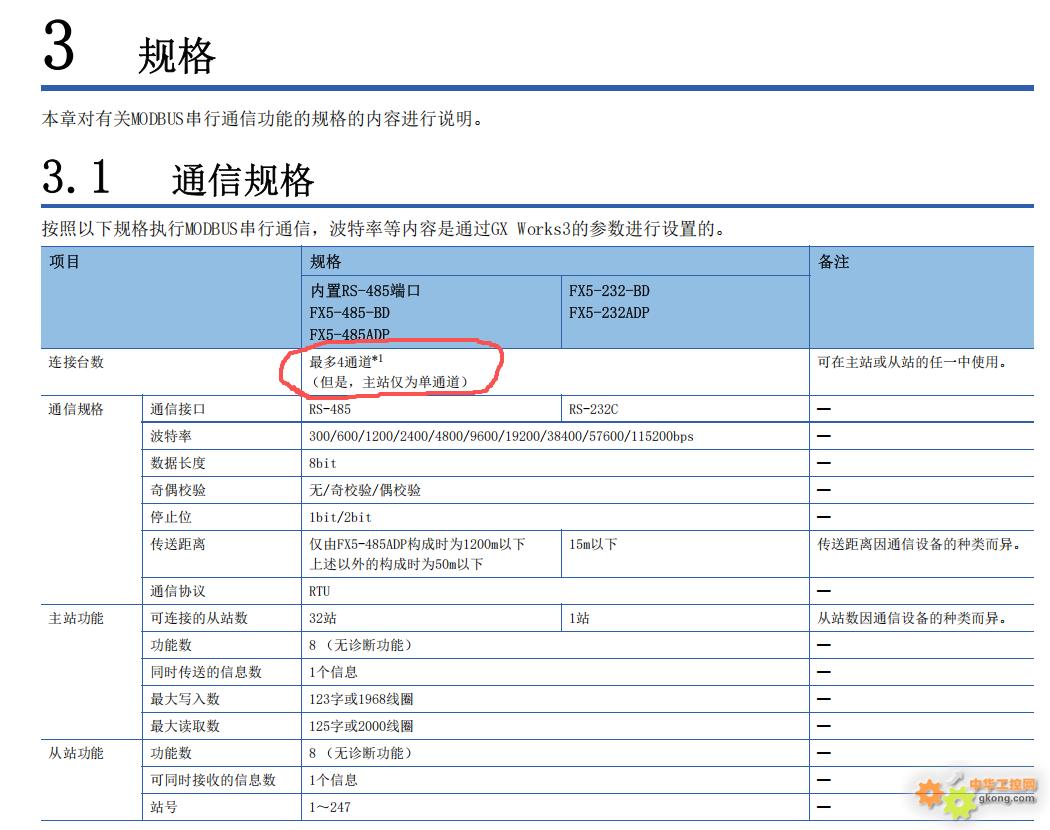
Task: Click the chapter heading "3 规格"
Action: [x=128, y=52]
